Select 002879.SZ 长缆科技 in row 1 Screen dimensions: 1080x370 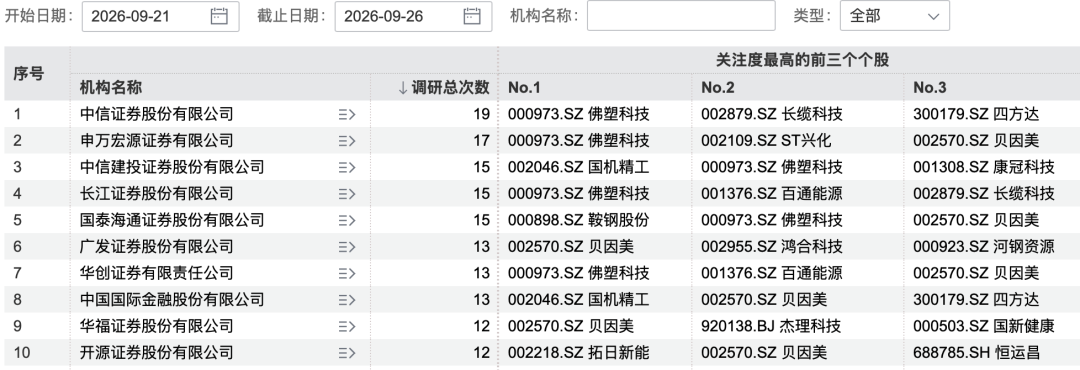coord(771,114)
